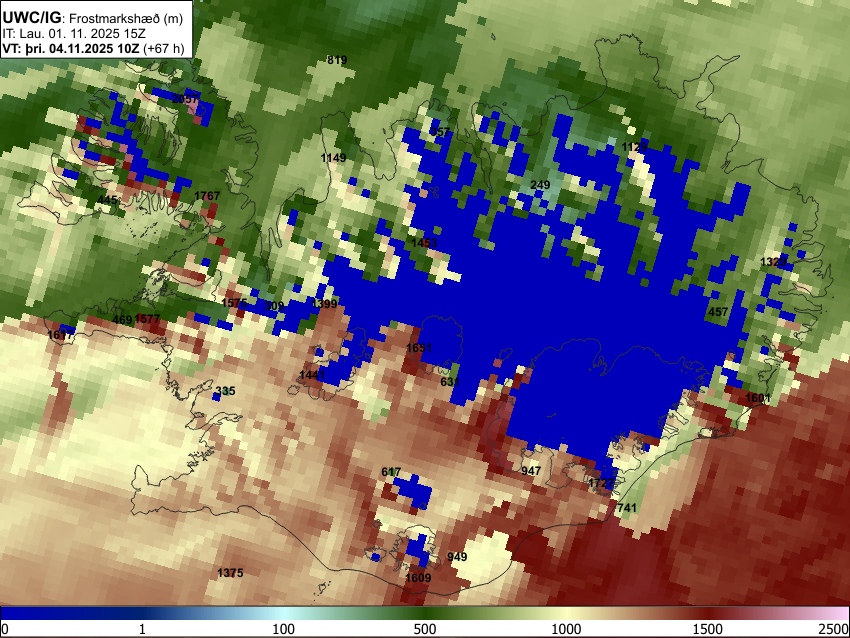Click the map value label 1399

325,304
